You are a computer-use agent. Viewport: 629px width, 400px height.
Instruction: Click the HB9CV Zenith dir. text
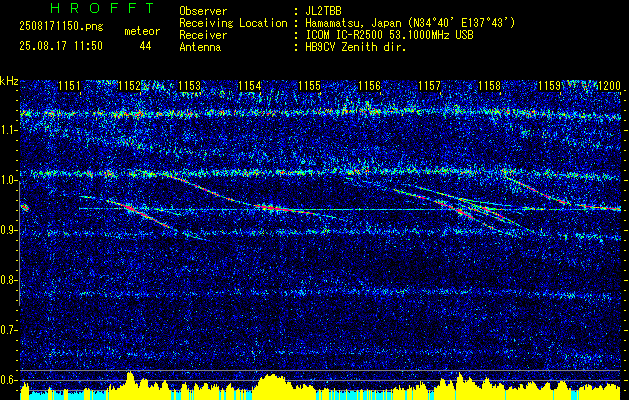tap(356, 47)
